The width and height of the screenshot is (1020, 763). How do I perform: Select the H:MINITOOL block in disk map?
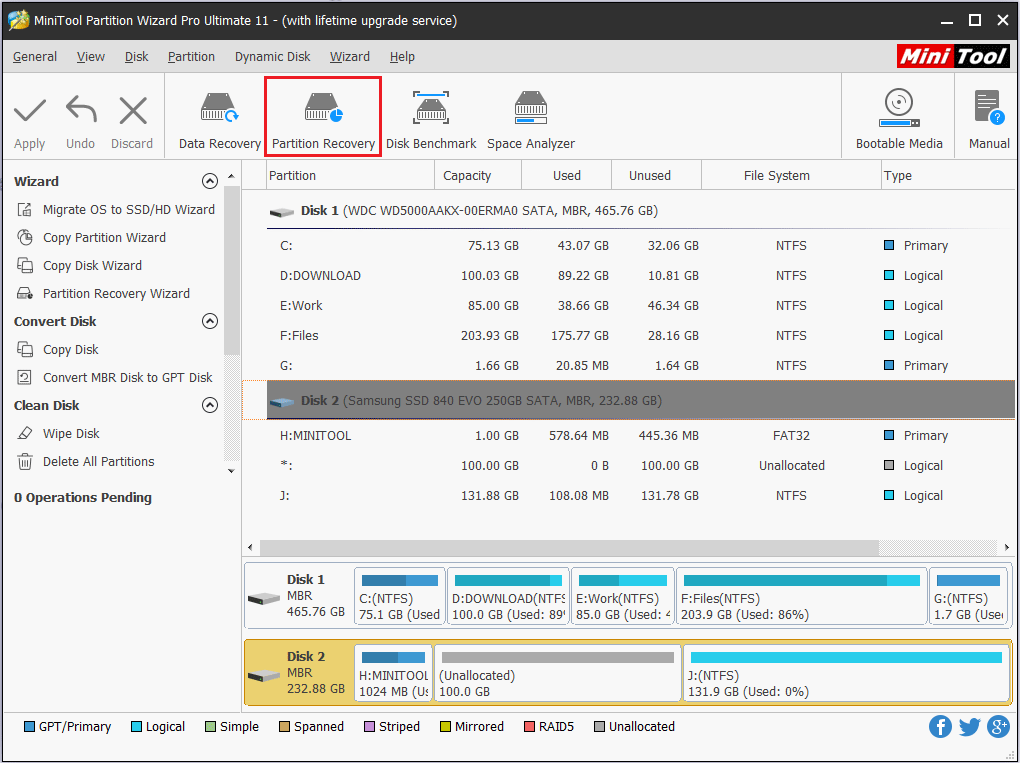point(393,674)
